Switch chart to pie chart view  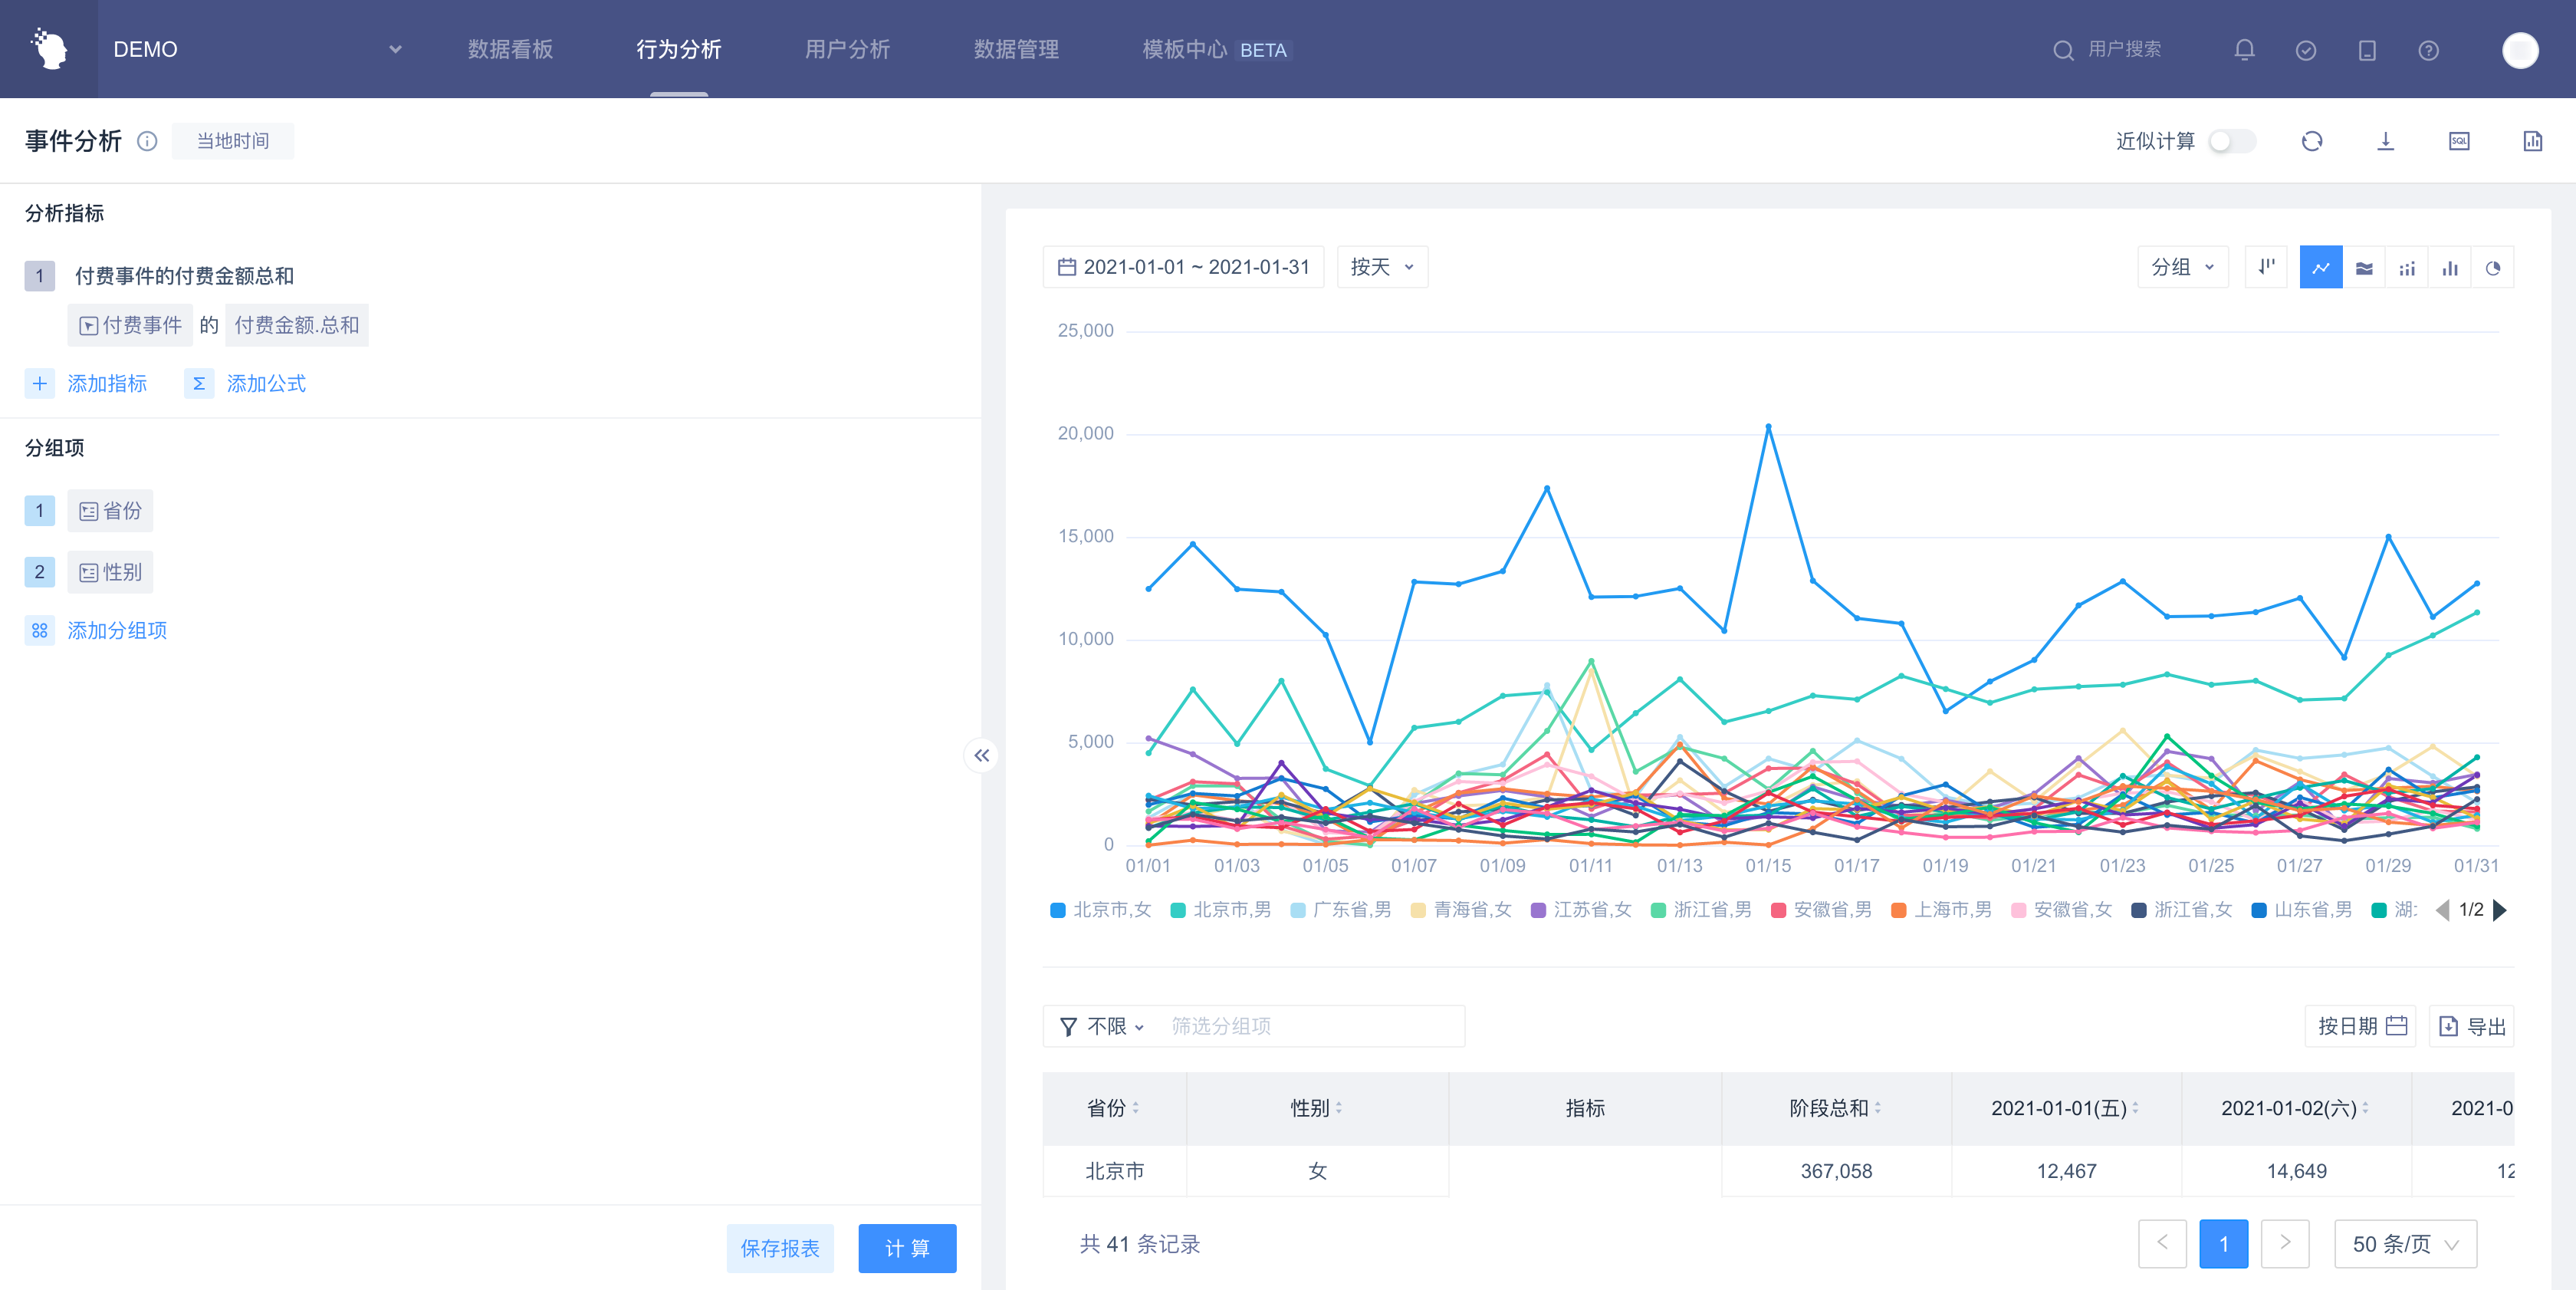(x=2492, y=268)
